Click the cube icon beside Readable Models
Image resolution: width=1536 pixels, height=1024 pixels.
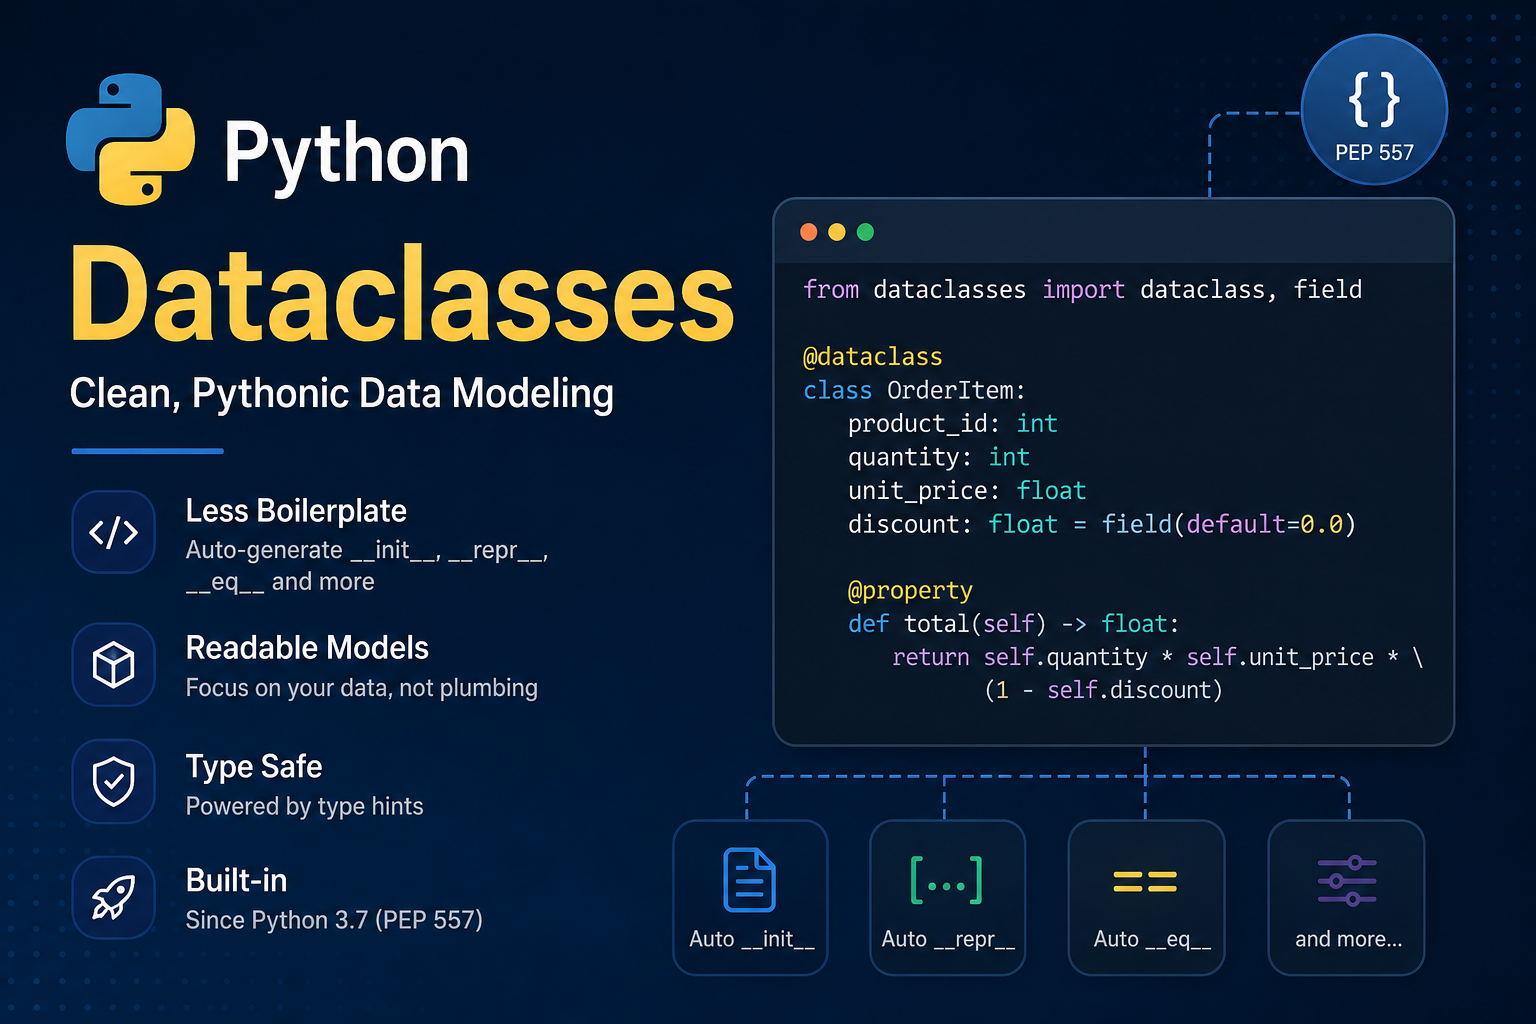[114, 665]
